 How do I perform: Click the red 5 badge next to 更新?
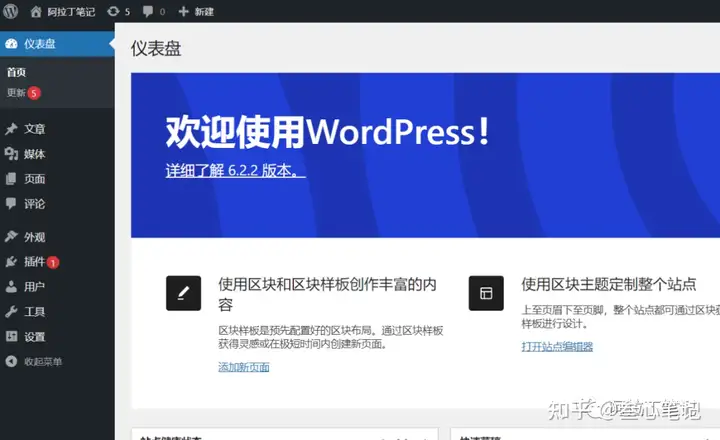pyautogui.click(x=34, y=93)
